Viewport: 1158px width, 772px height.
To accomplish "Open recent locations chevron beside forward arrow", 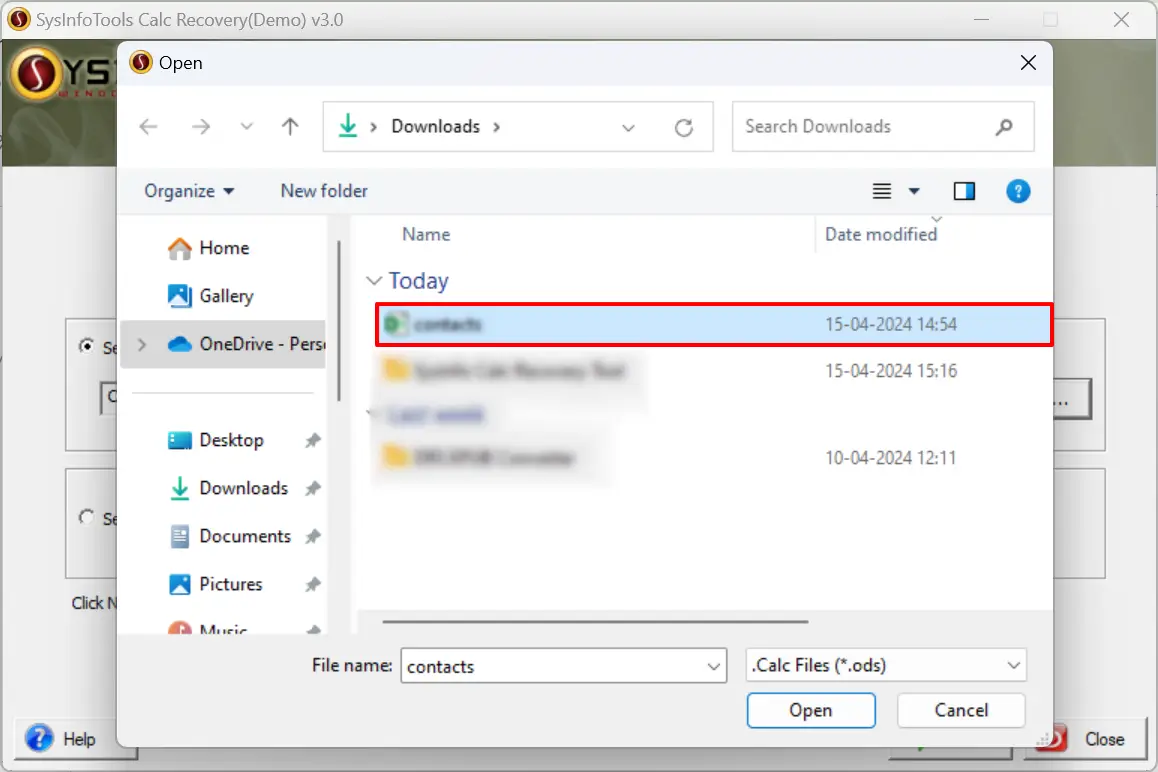I will click(x=247, y=127).
